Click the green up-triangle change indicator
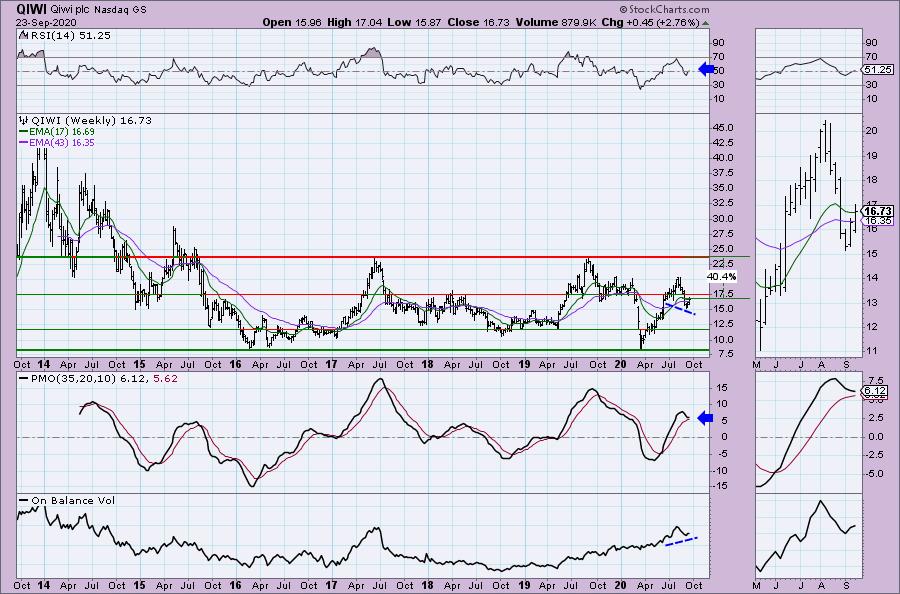The image size is (900, 594). point(705,23)
